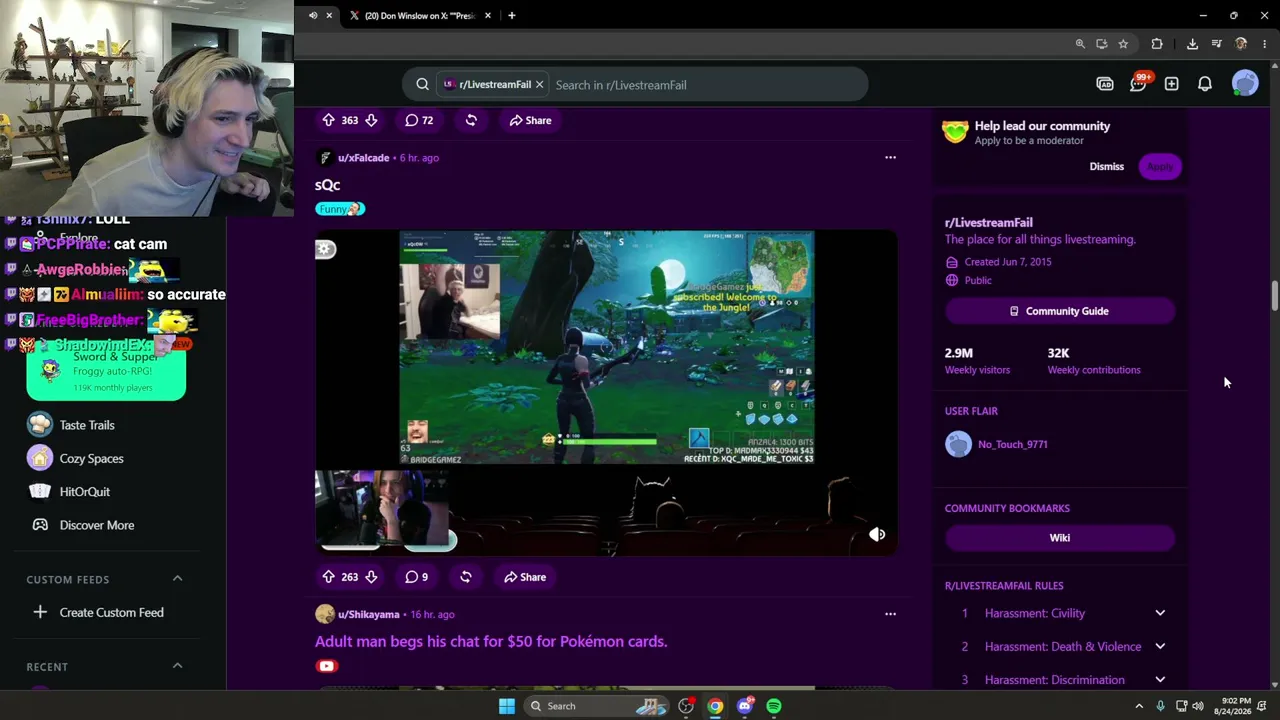
Task: Open Reddit notifications bell
Action: pyautogui.click(x=1205, y=84)
